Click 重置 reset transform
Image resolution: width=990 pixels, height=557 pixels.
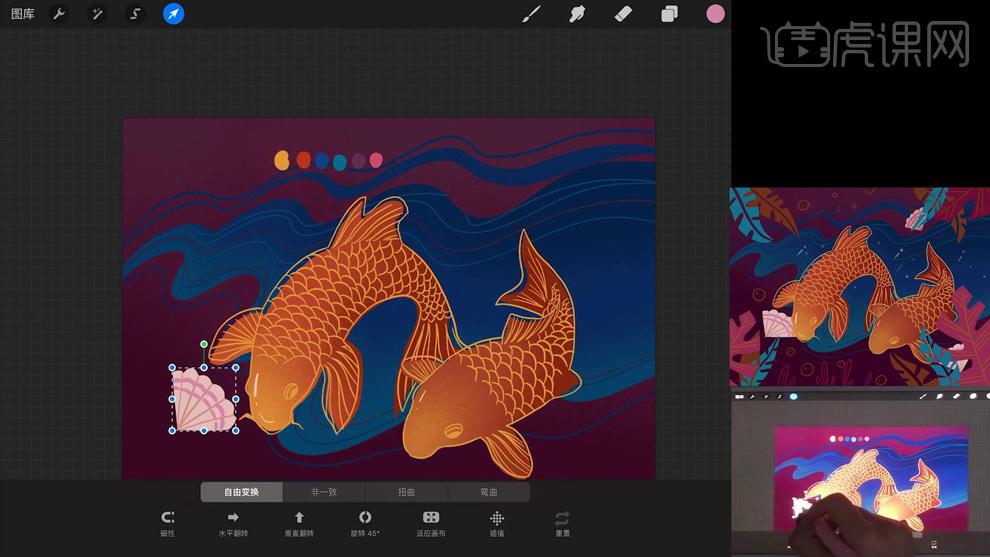(562, 524)
